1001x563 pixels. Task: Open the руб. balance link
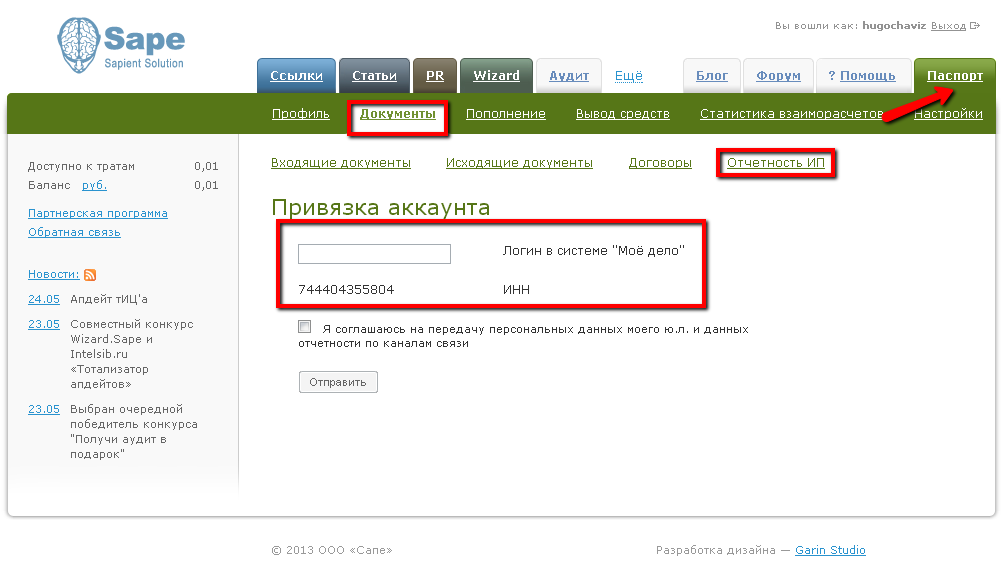[x=94, y=185]
